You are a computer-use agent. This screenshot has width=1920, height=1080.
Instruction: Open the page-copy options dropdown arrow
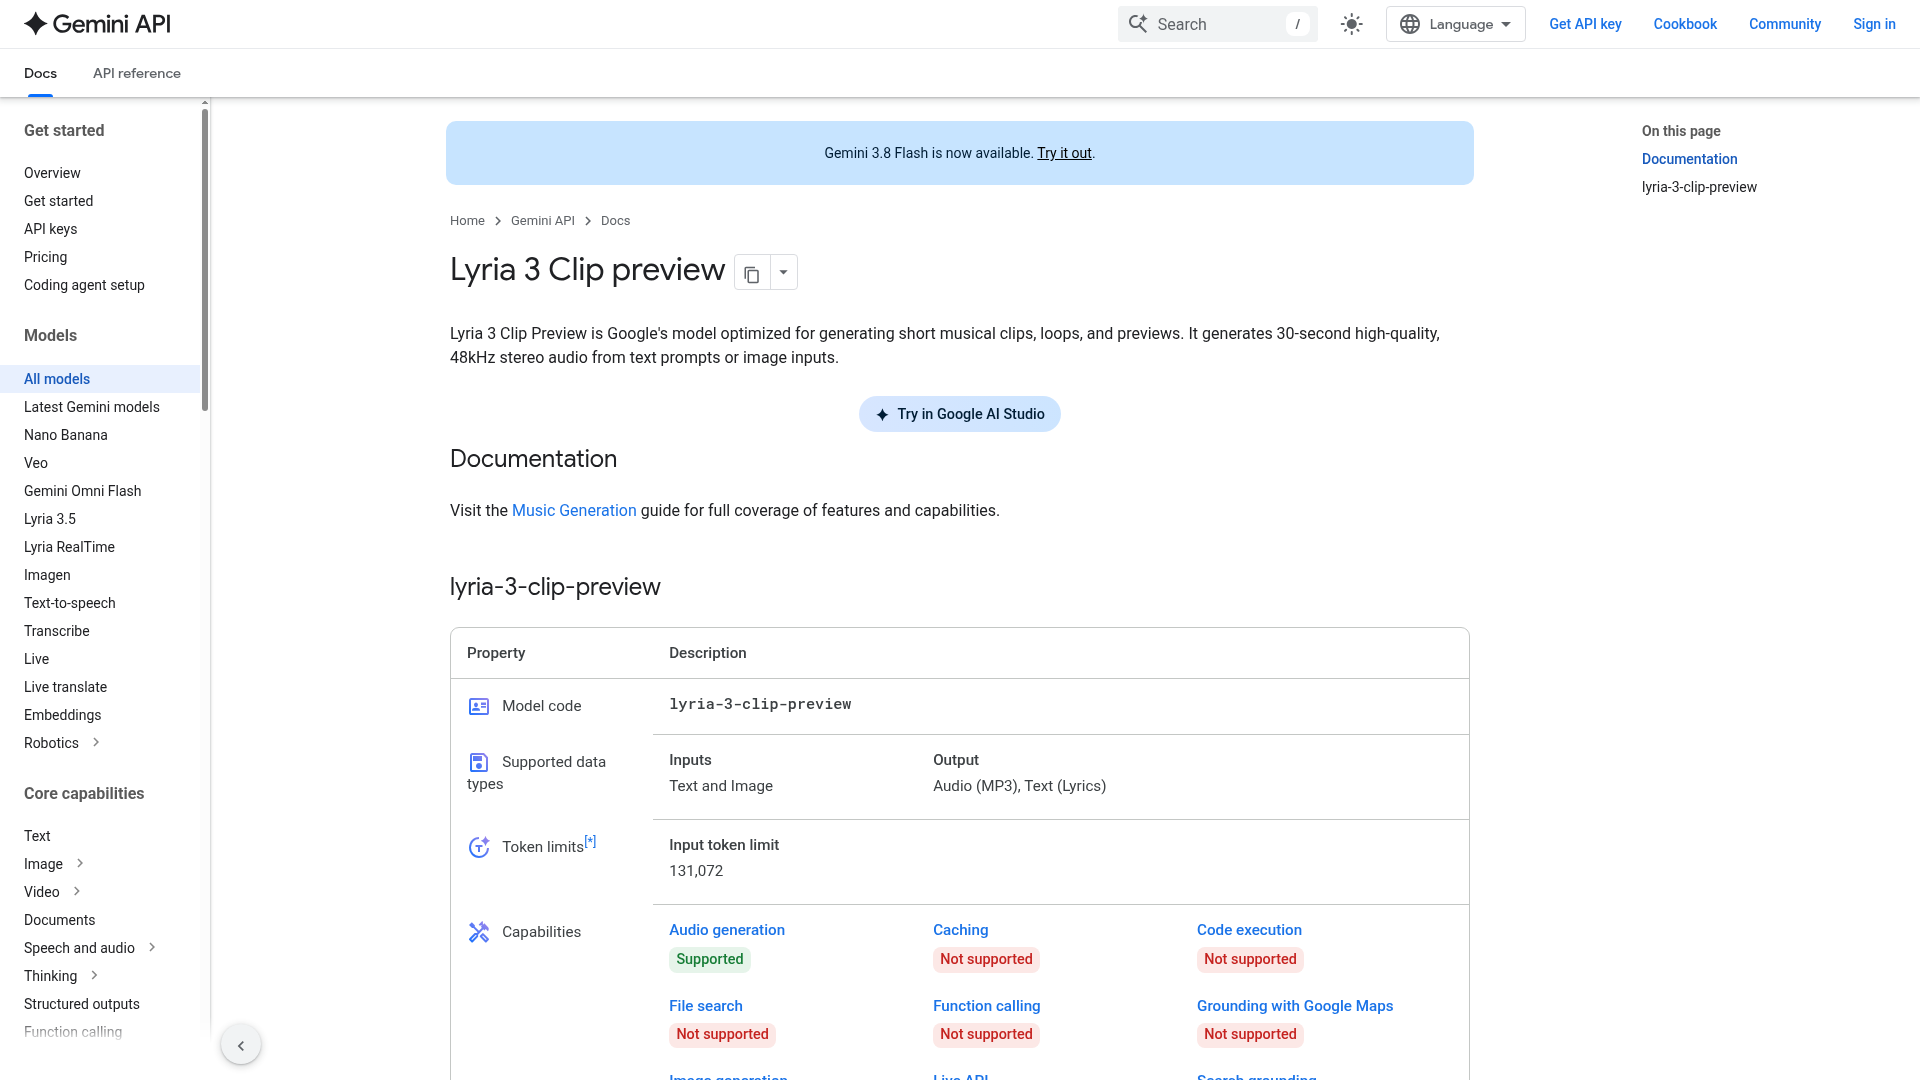784,273
